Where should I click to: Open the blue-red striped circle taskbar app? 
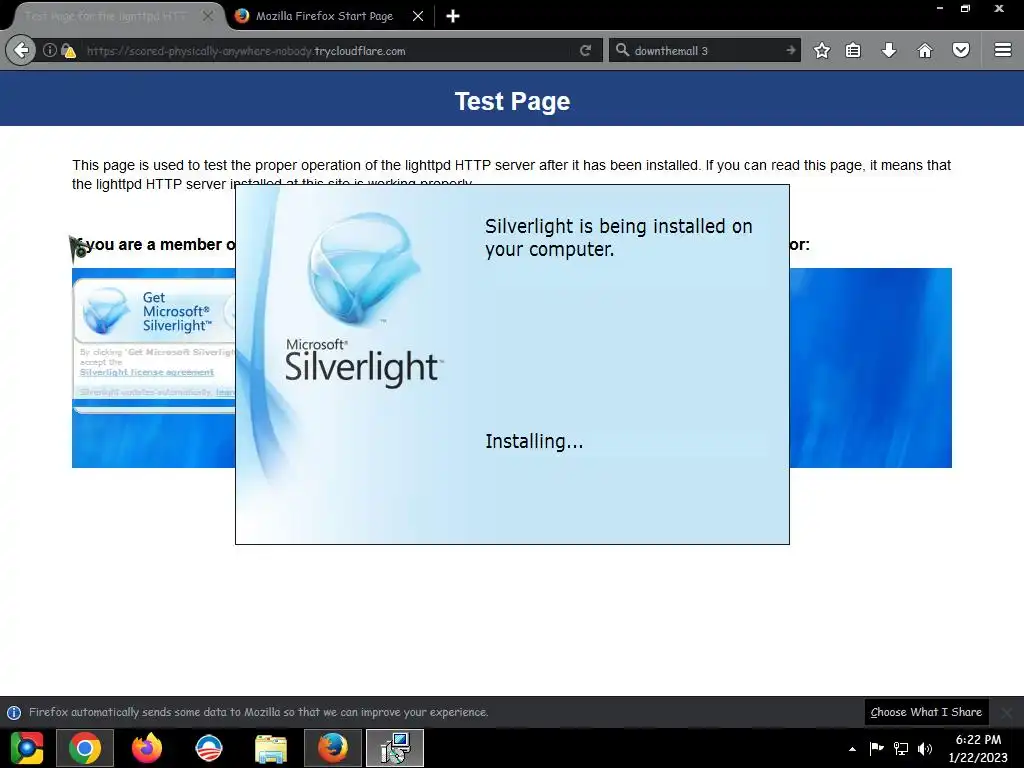coord(209,748)
